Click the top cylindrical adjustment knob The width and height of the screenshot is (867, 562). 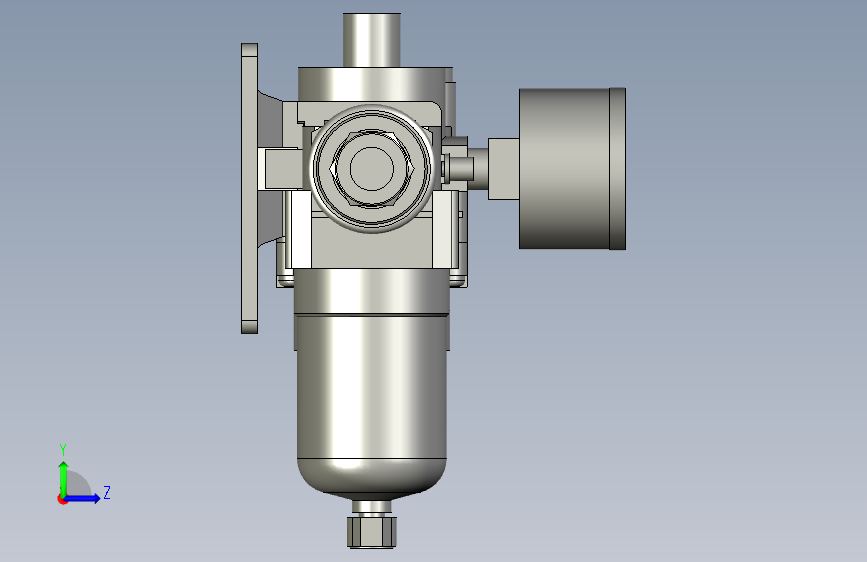pyautogui.click(x=372, y=40)
